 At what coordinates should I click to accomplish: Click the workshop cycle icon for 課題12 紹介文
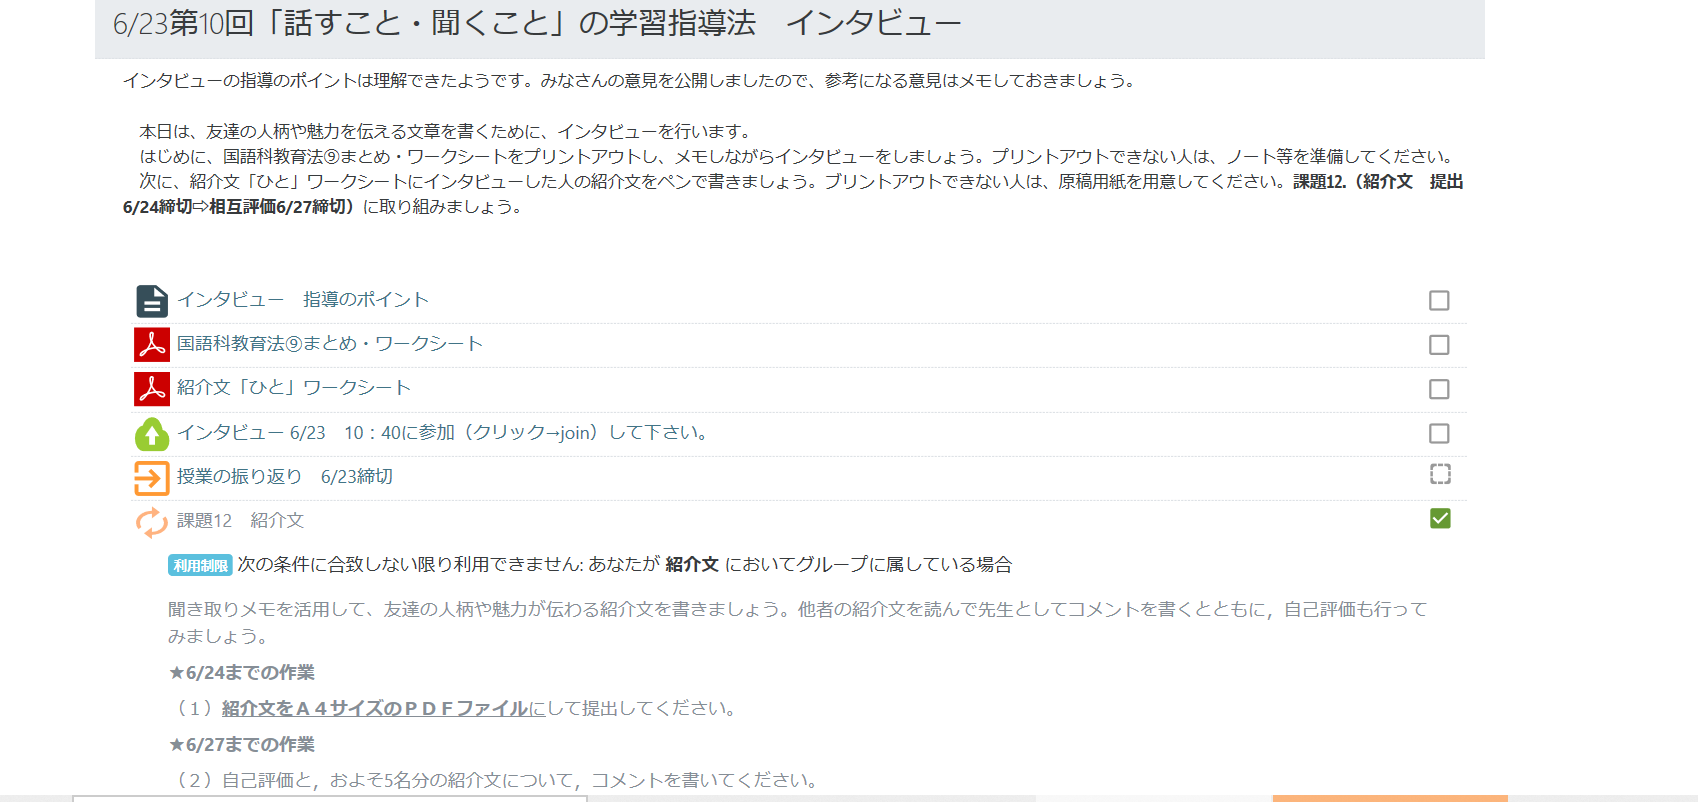[x=152, y=521]
